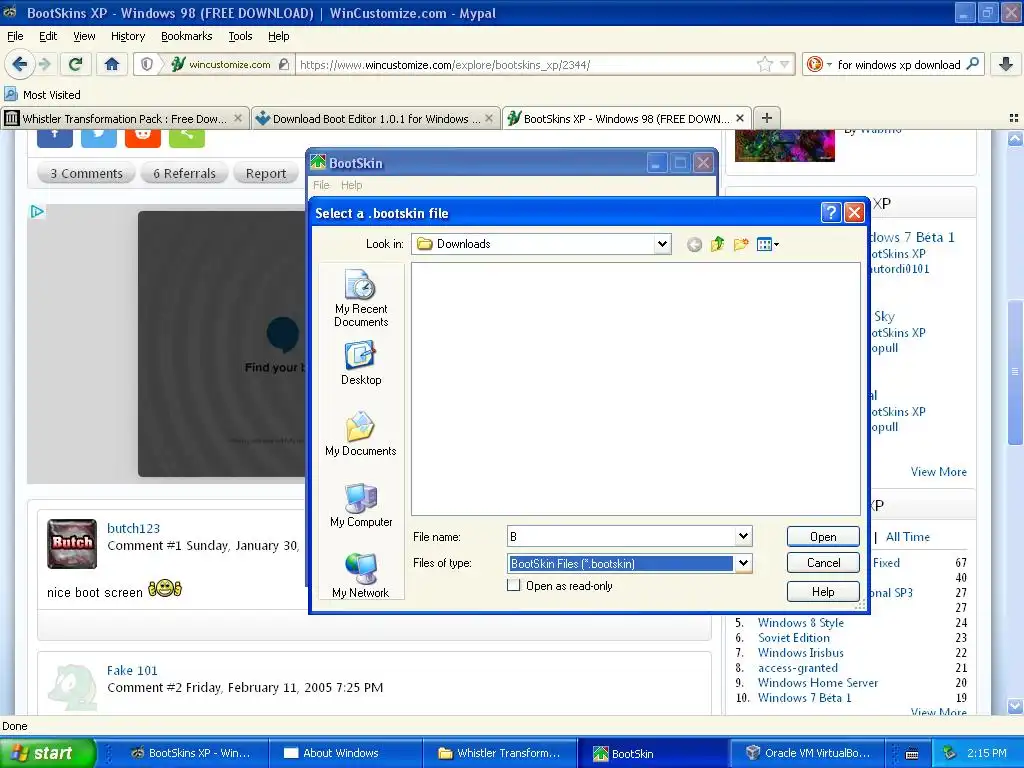Open My Documents in places bar

point(360,434)
